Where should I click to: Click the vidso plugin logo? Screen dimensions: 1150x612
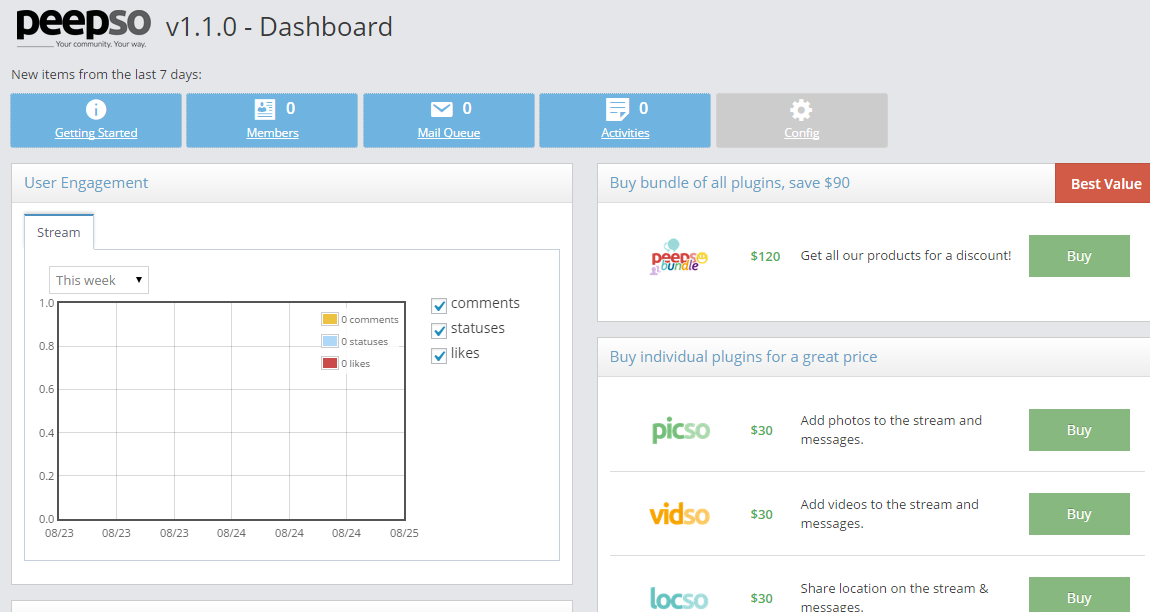coord(680,514)
